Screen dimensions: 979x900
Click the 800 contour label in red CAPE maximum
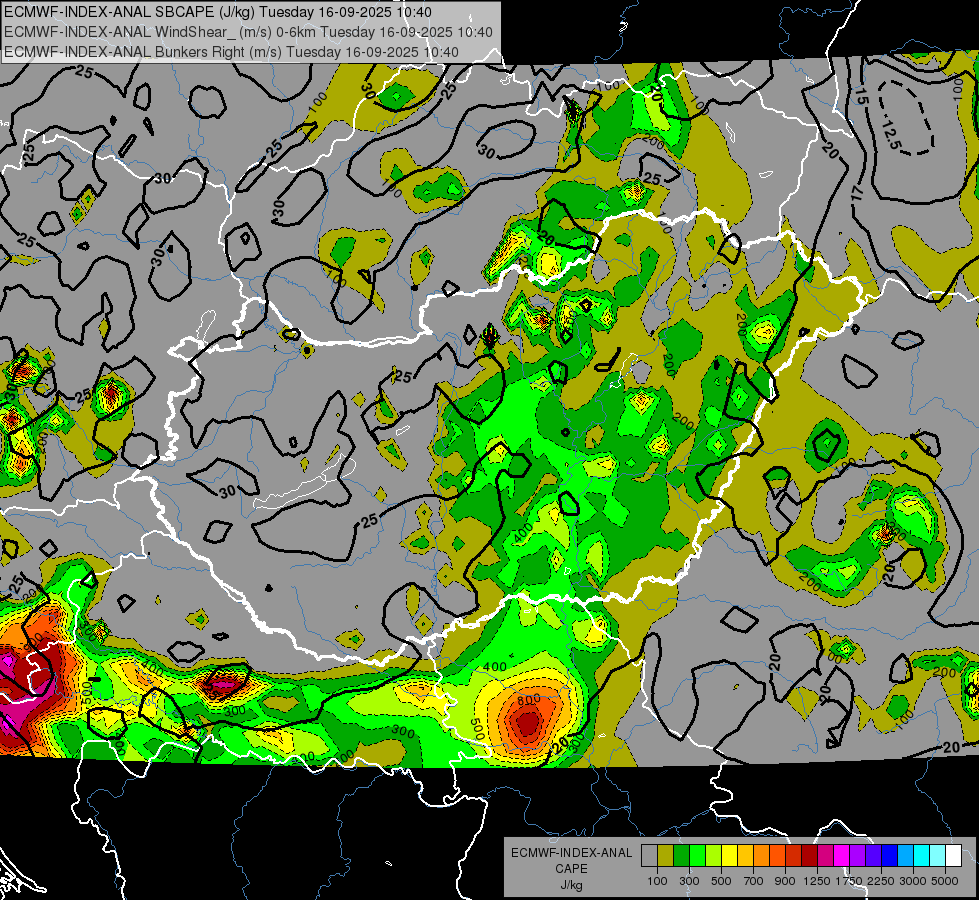pos(529,700)
